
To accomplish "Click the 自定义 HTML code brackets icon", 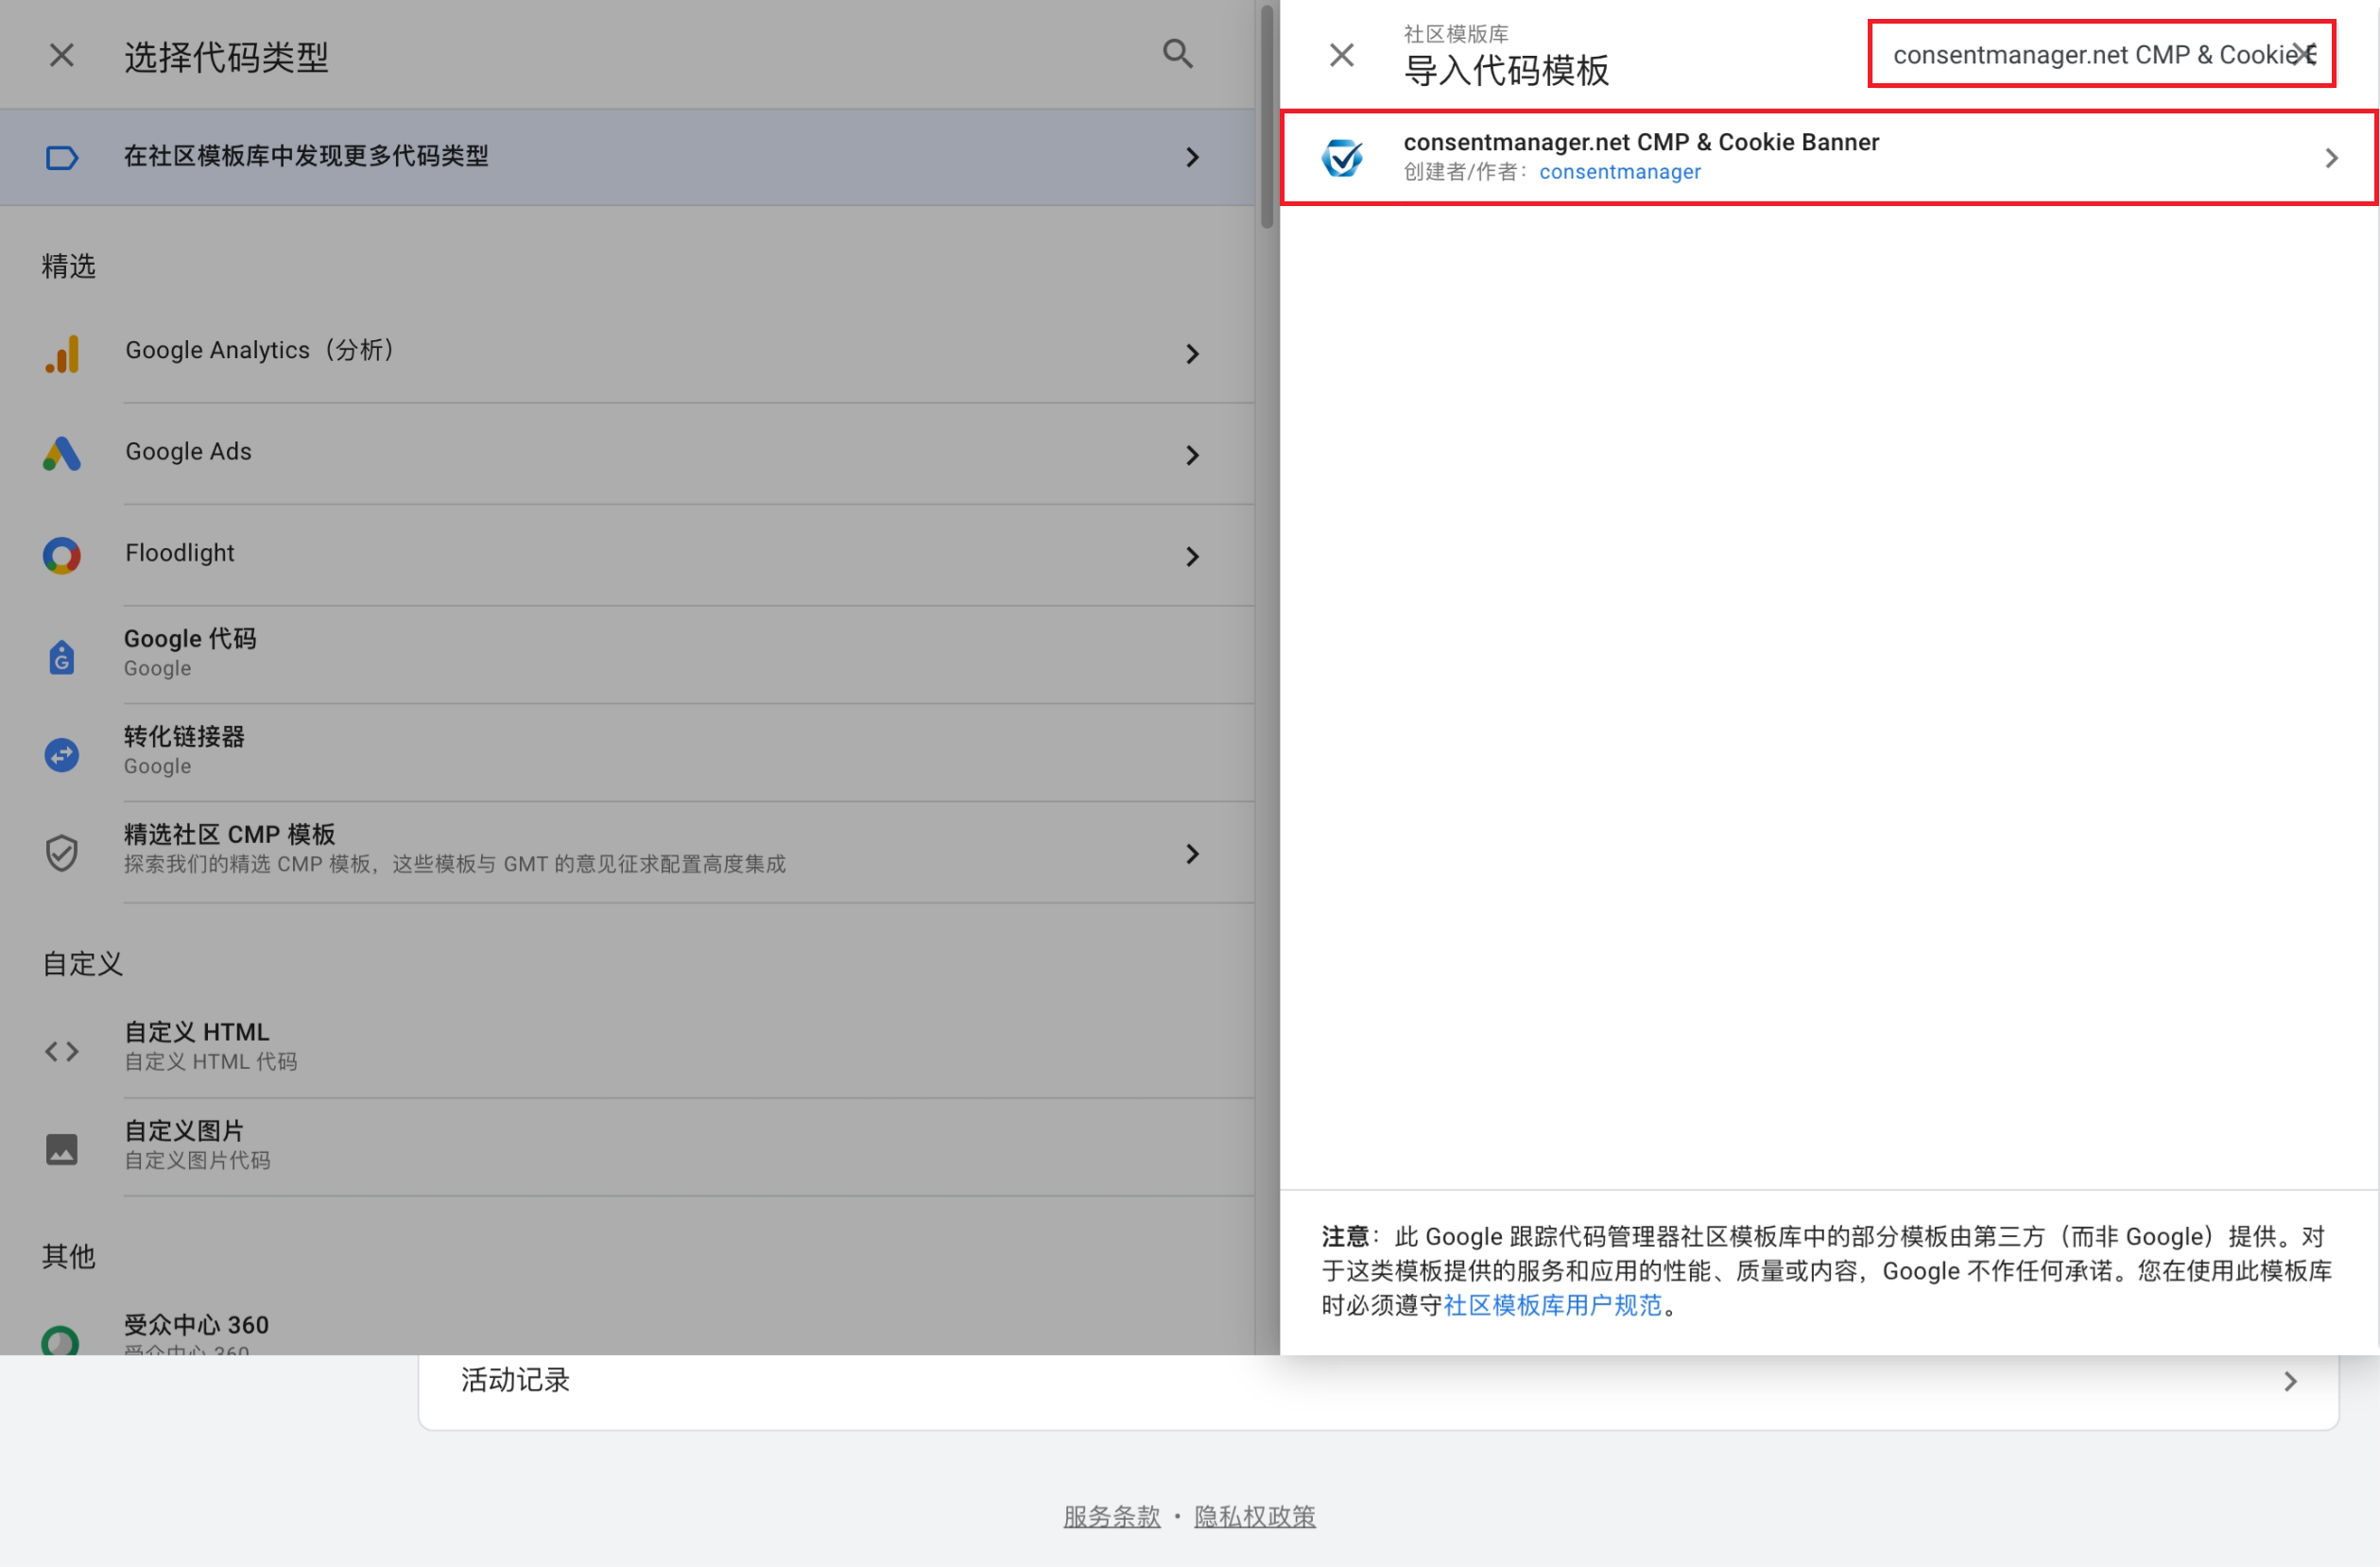I will tap(62, 1051).
